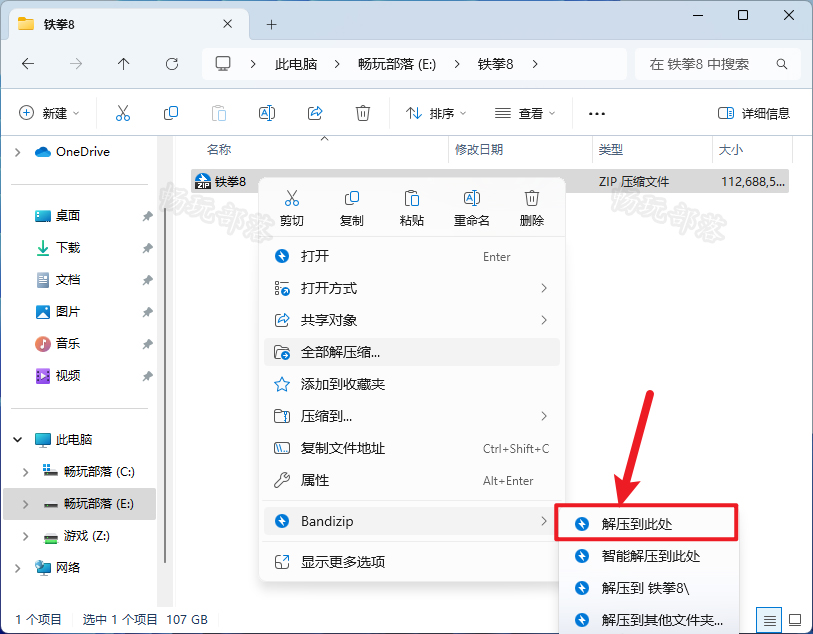Toggle the 详细信息 pane button
This screenshot has width=813, height=634.
753,113
